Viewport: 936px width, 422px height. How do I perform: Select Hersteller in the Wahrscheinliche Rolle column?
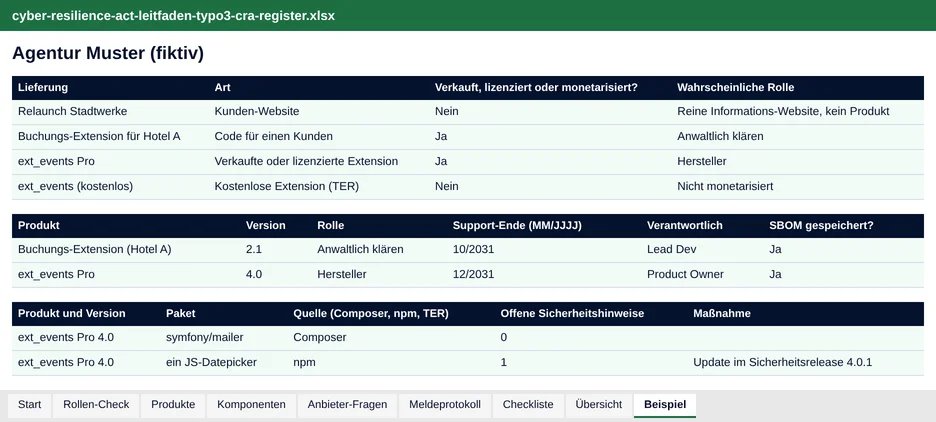point(701,162)
